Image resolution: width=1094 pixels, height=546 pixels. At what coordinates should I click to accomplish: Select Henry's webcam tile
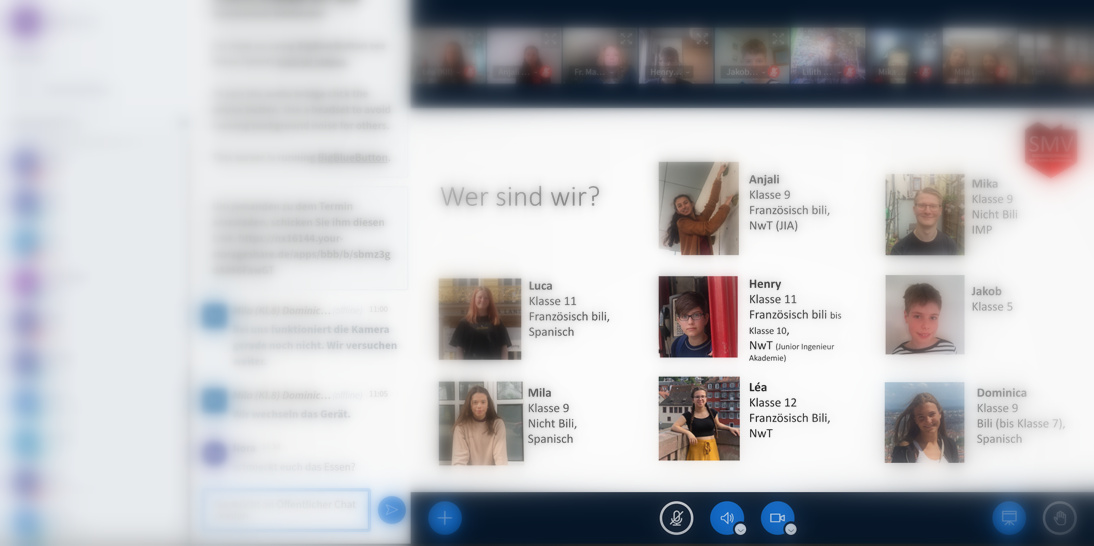coord(675,57)
